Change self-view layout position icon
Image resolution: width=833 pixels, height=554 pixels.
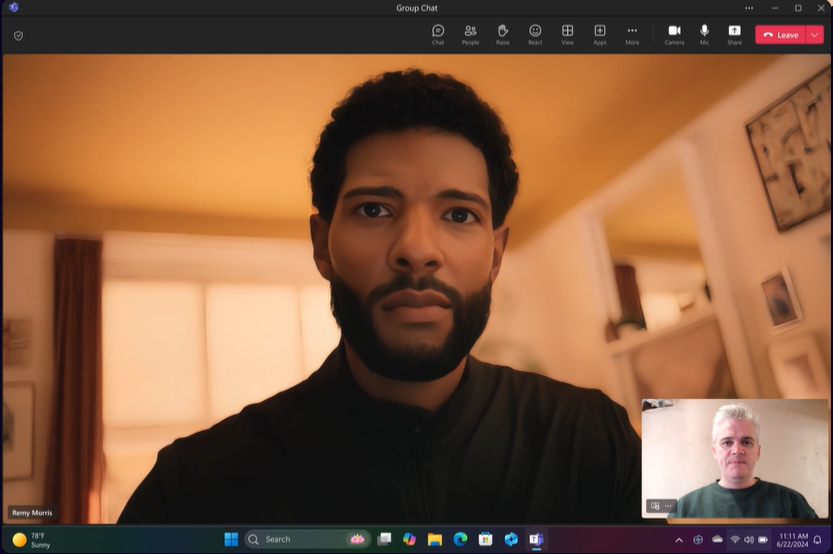point(655,506)
